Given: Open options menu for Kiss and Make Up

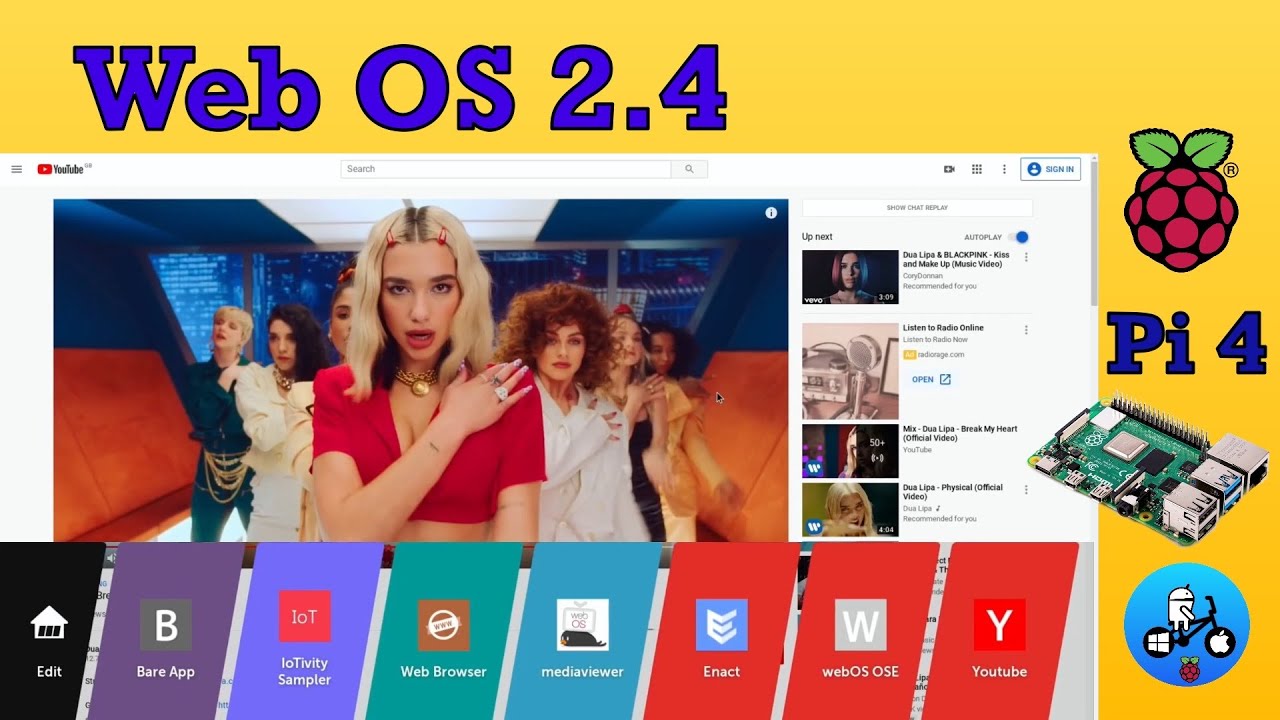Looking at the screenshot, I should tap(1026, 257).
